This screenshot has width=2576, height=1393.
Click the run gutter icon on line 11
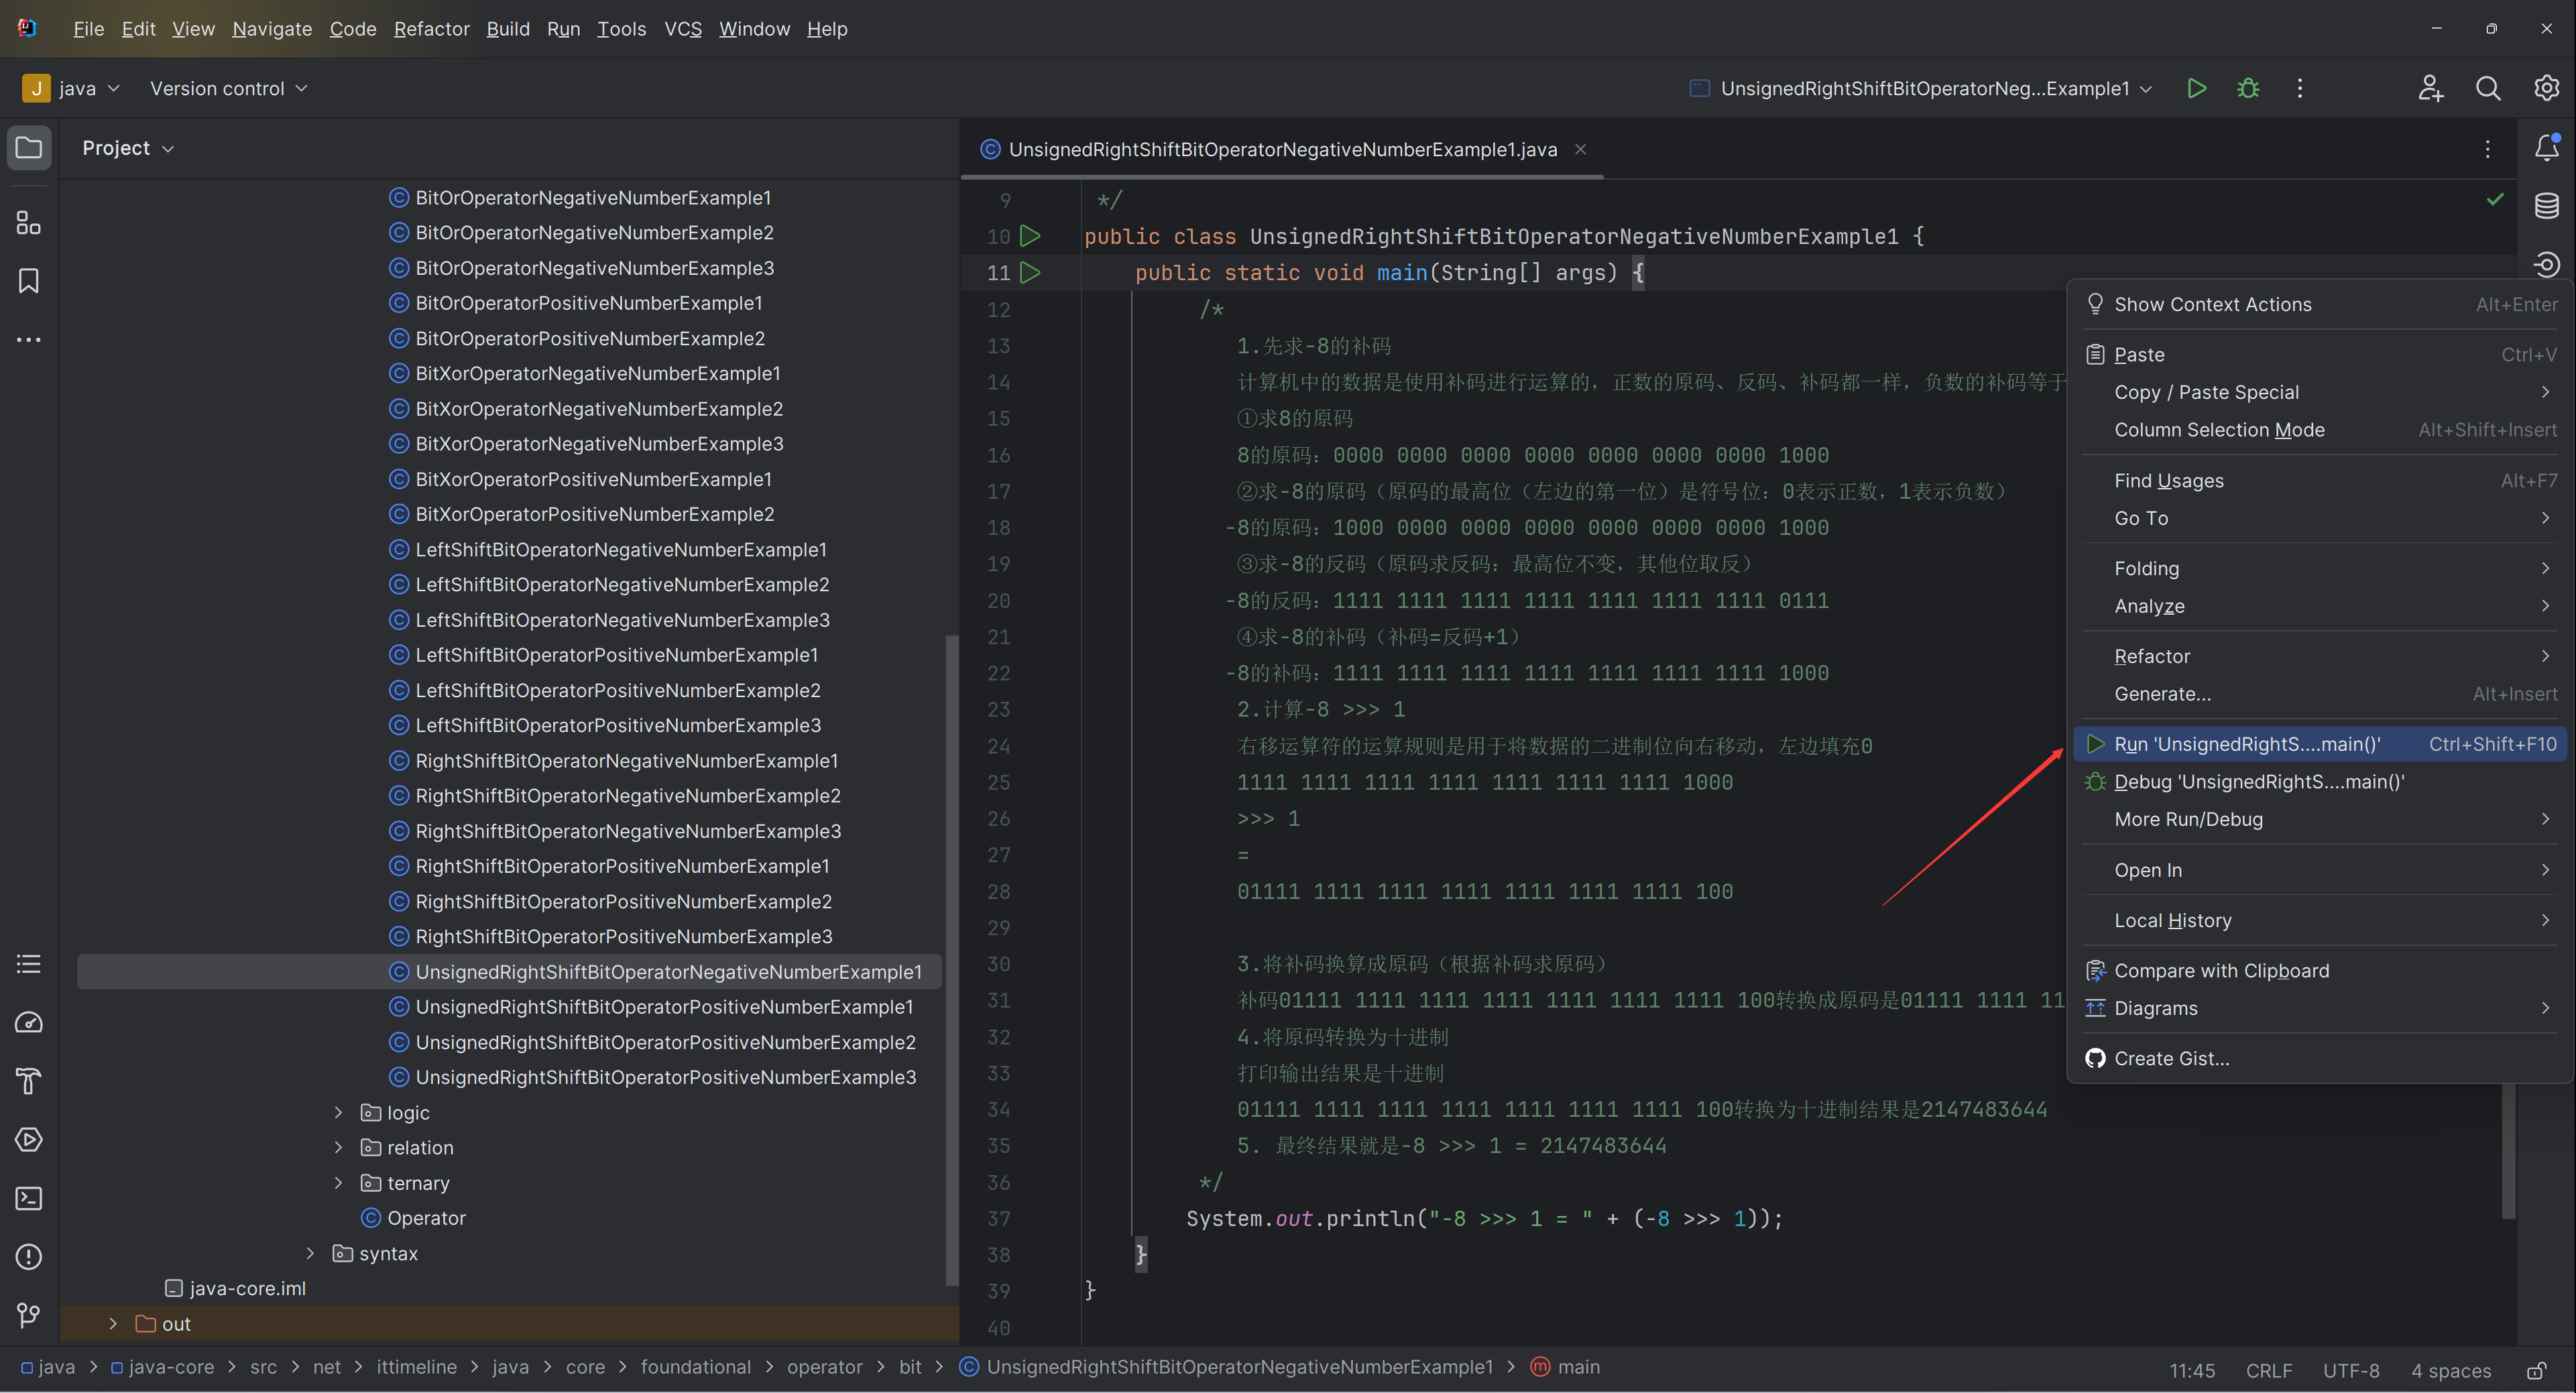(1030, 272)
